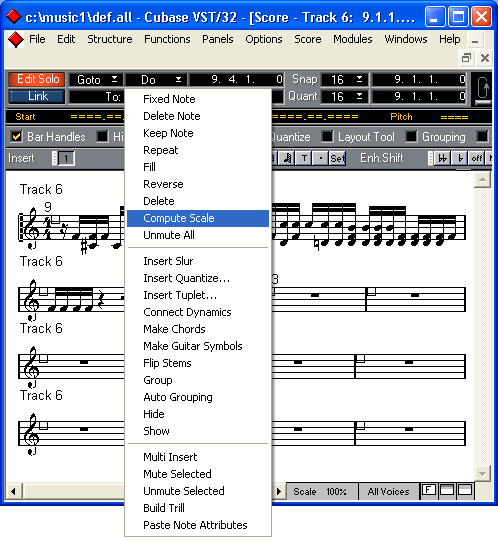This screenshot has height=547, width=498.
Task: Click the double-flat Enh.Shift button
Action: [x=443, y=158]
